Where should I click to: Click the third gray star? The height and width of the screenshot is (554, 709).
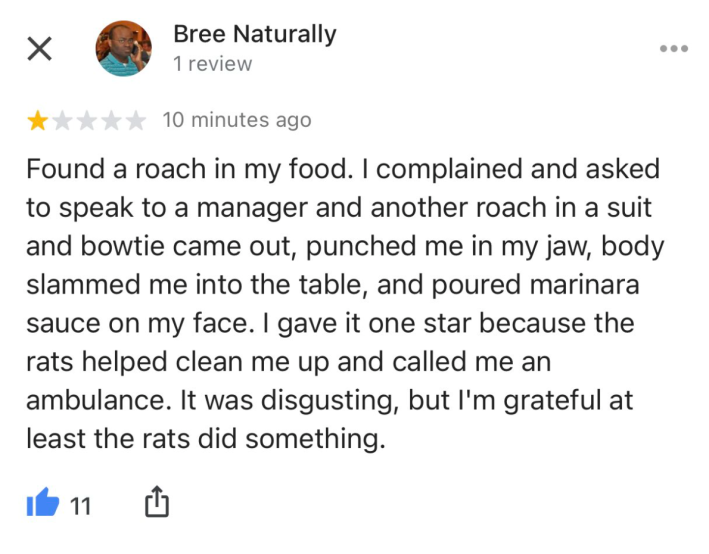(87, 121)
